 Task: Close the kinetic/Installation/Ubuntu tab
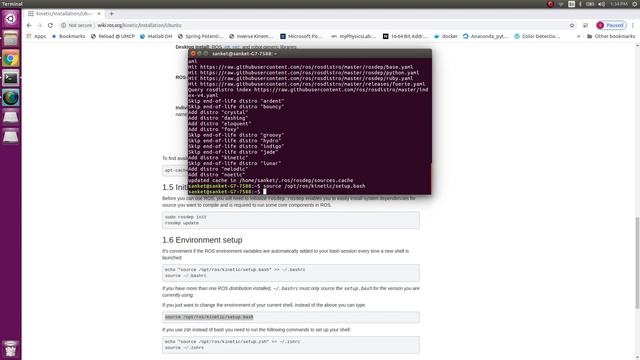pyautogui.click(x=99, y=13)
